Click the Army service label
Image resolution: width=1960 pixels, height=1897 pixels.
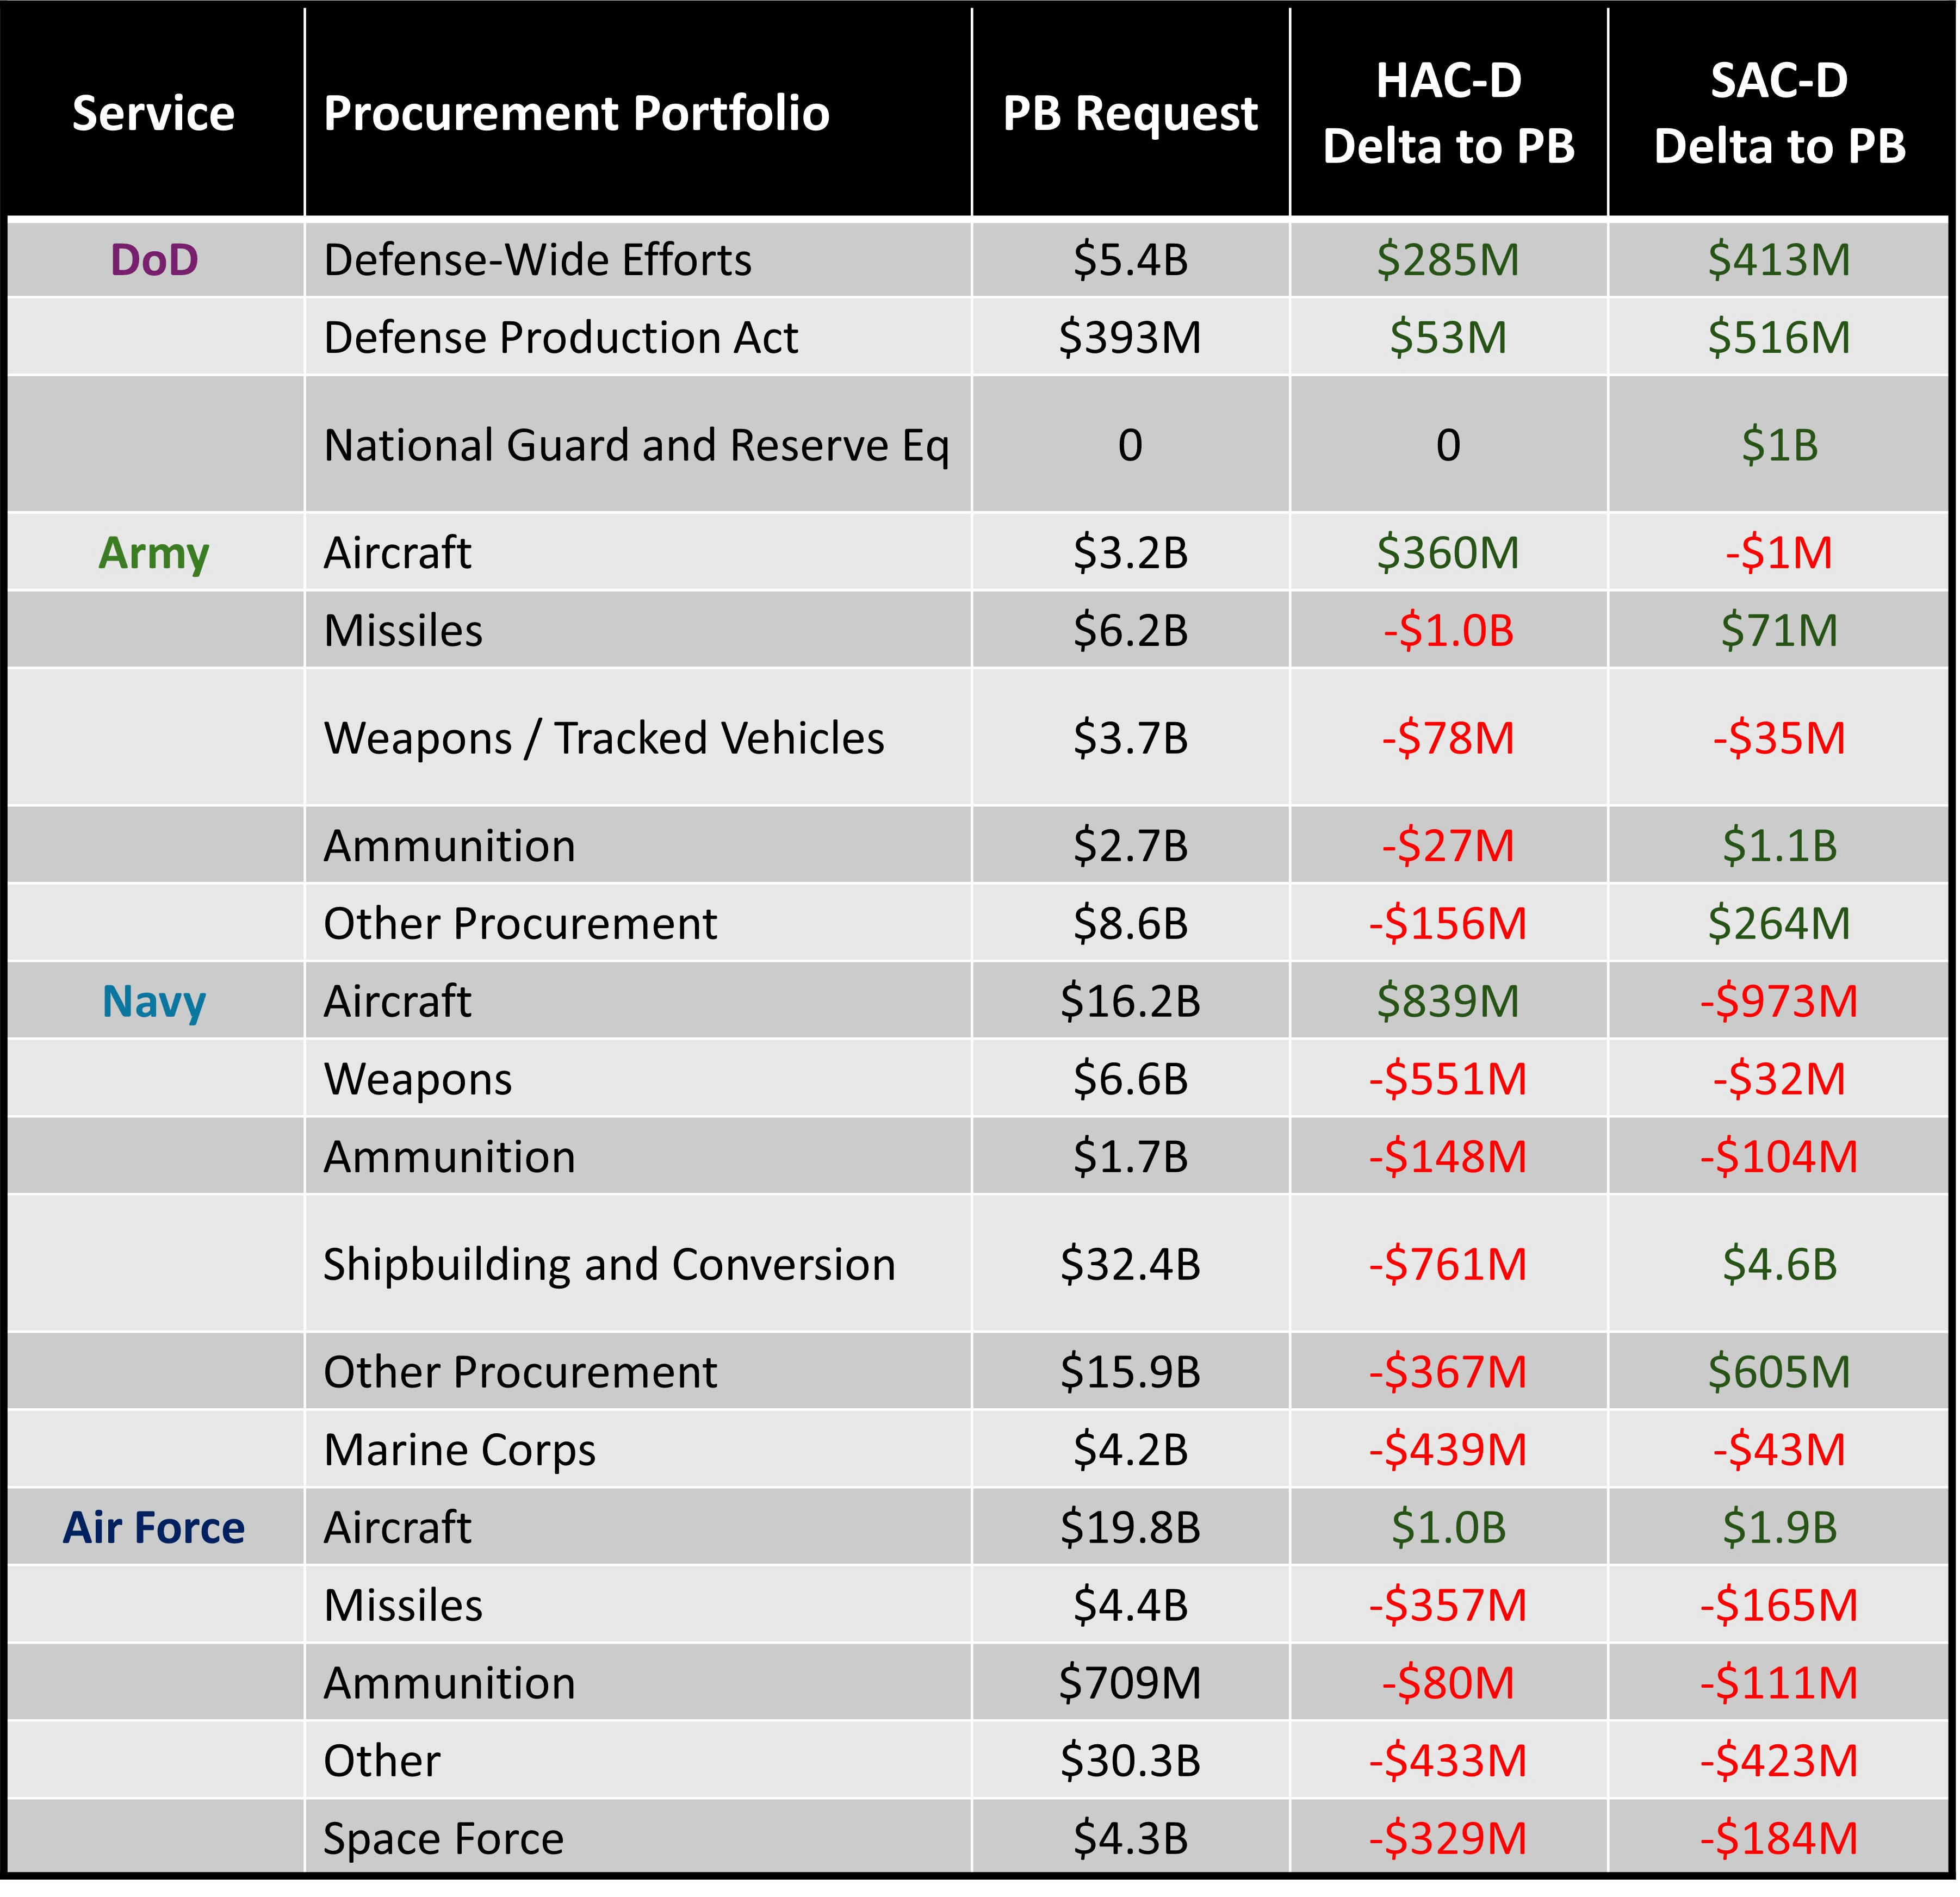click(154, 553)
